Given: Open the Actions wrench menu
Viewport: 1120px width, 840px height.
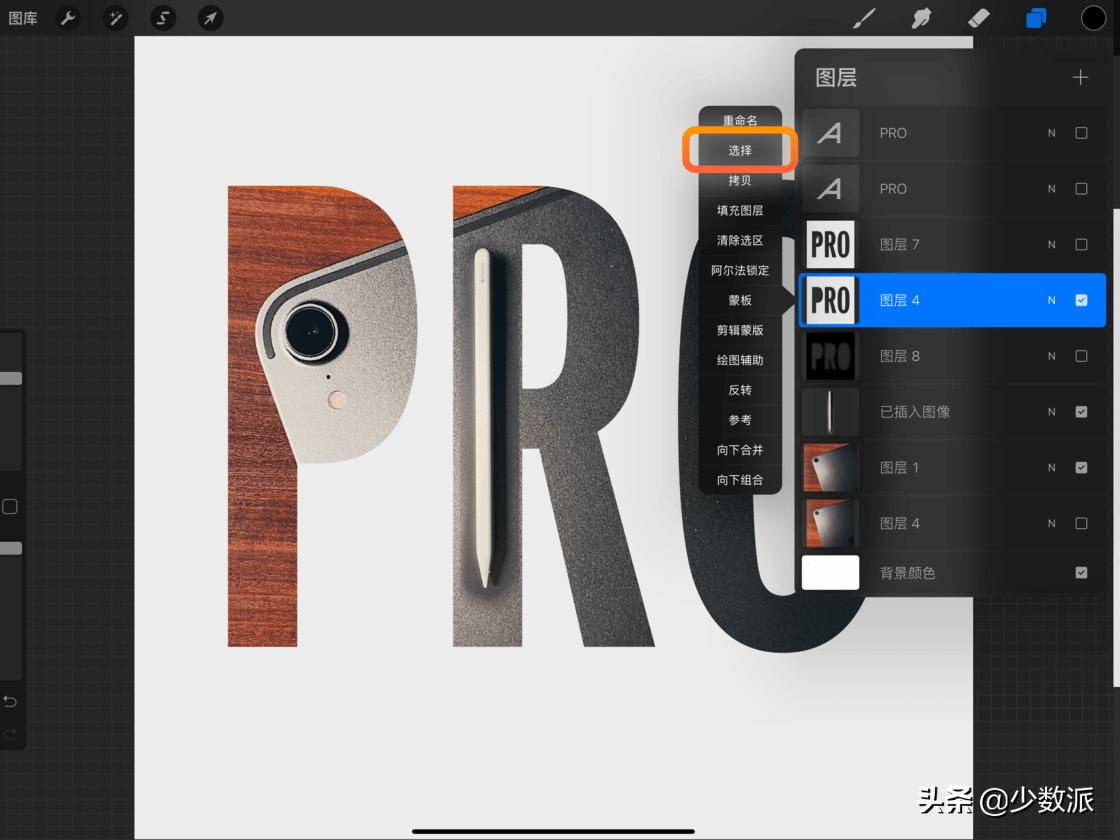Looking at the screenshot, I should [68, 18].
